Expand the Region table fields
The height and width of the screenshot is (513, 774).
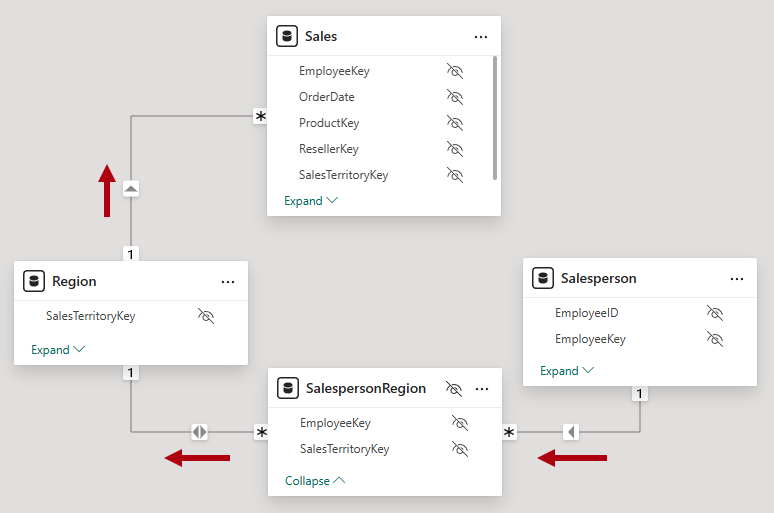tap(58, 350)
